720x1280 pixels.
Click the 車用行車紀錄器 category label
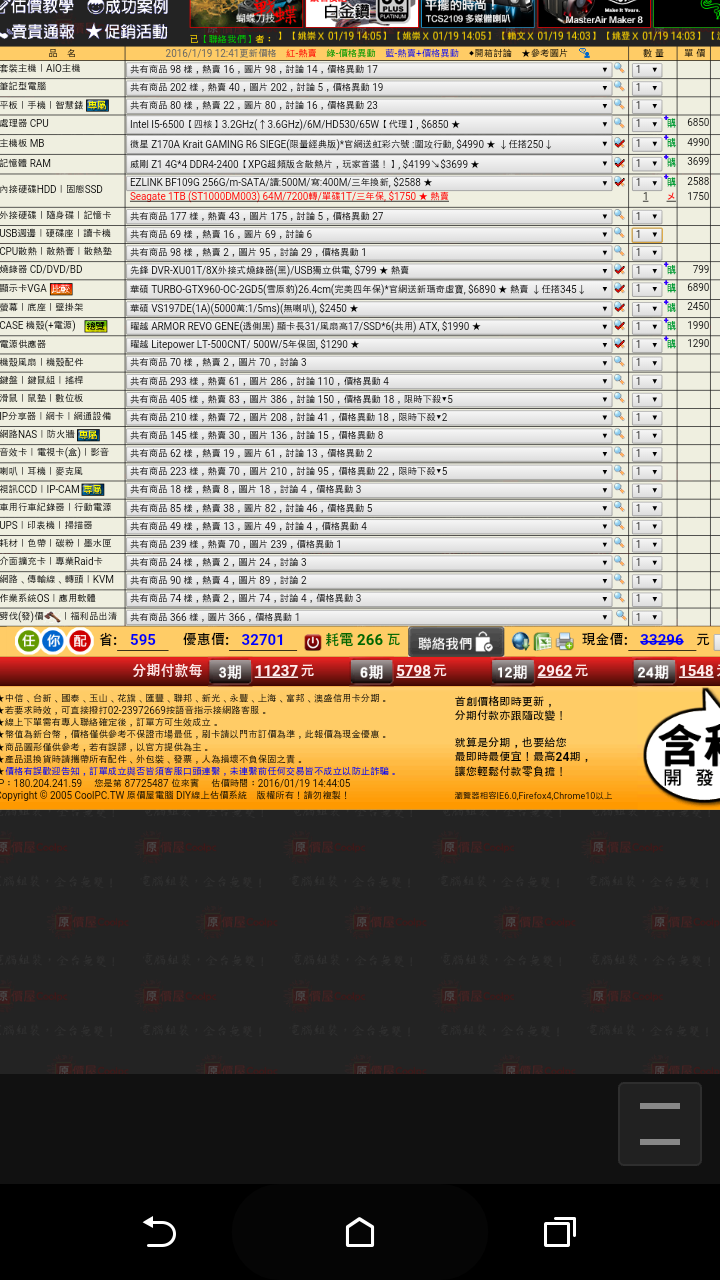click(56, 508)
